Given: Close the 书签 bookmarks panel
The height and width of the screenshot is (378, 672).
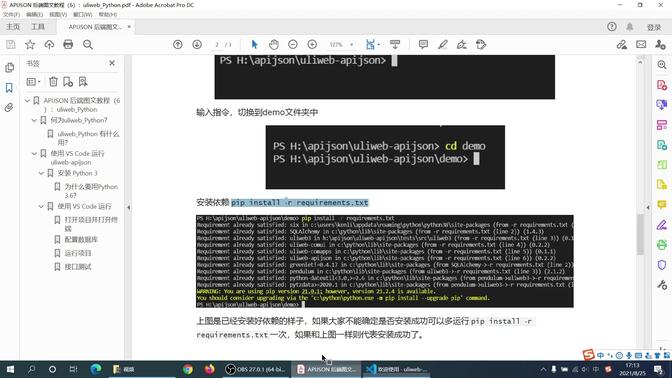Looking at the screenshot, I should coord(112,63).
